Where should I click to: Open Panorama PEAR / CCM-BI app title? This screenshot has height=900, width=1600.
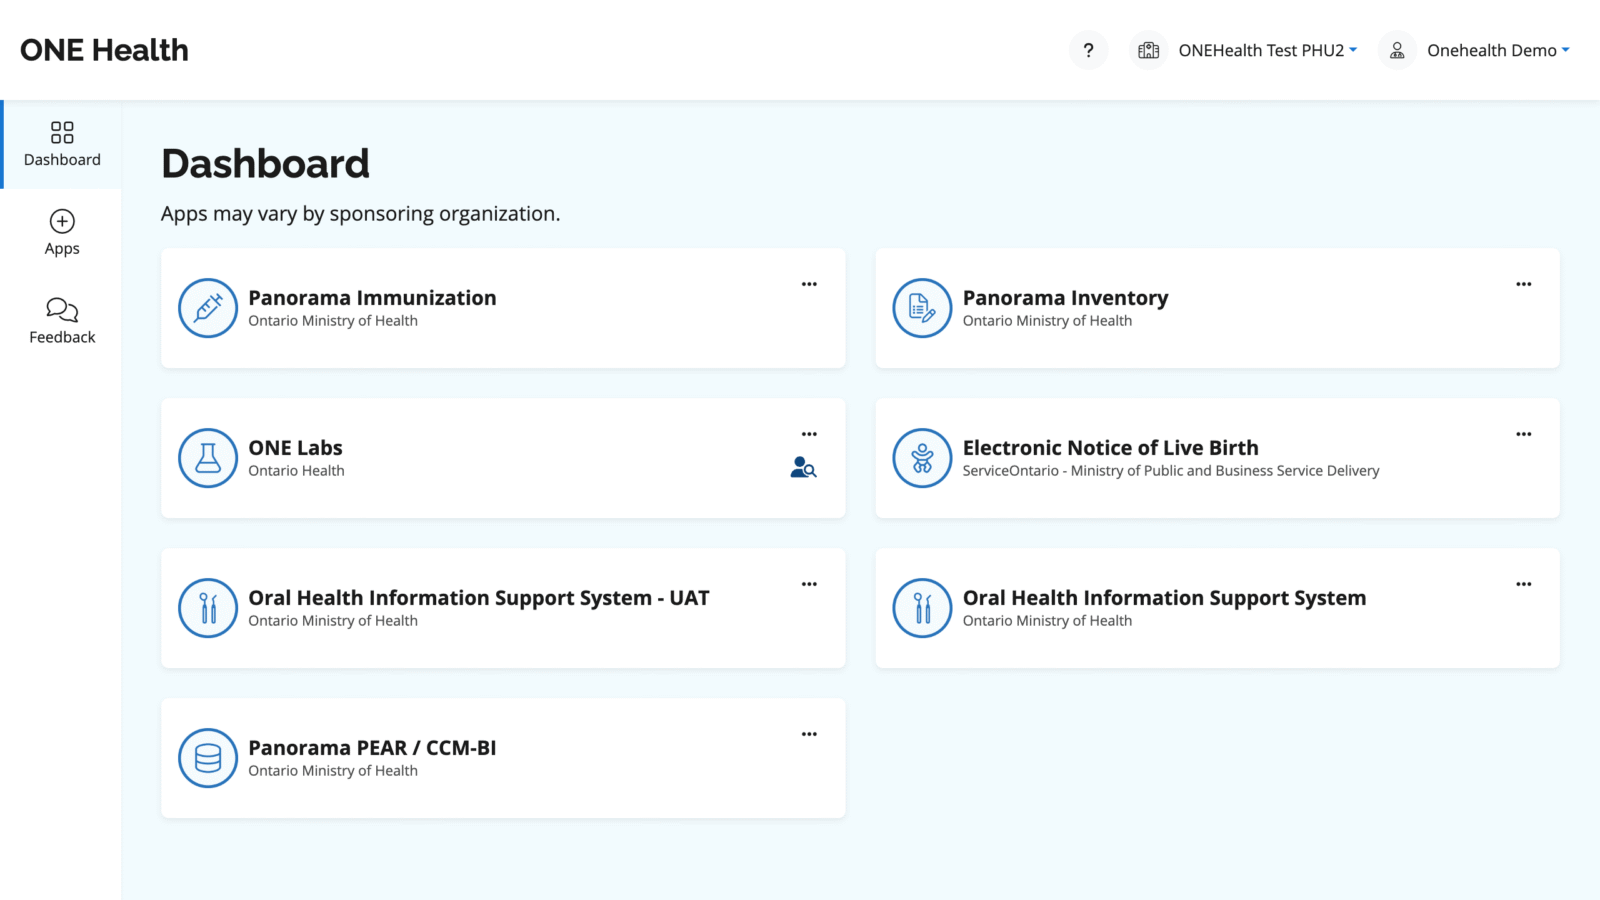(x=372, y=748)
